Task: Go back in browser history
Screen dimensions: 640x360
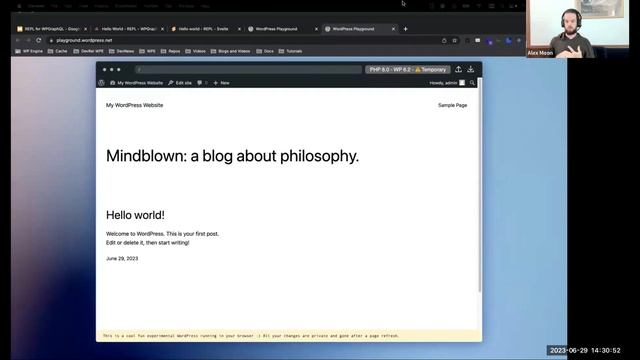Action: (18, 40)
